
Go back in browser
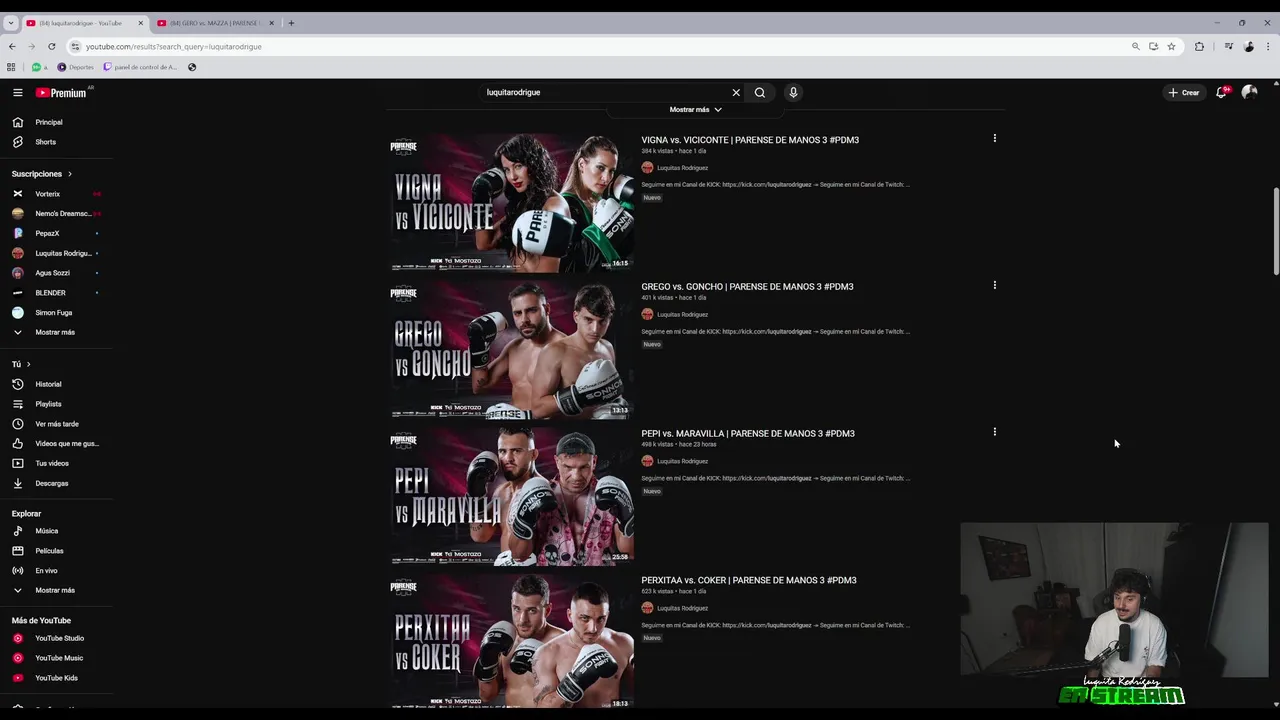pyautogui.click(x=12, y=46)
